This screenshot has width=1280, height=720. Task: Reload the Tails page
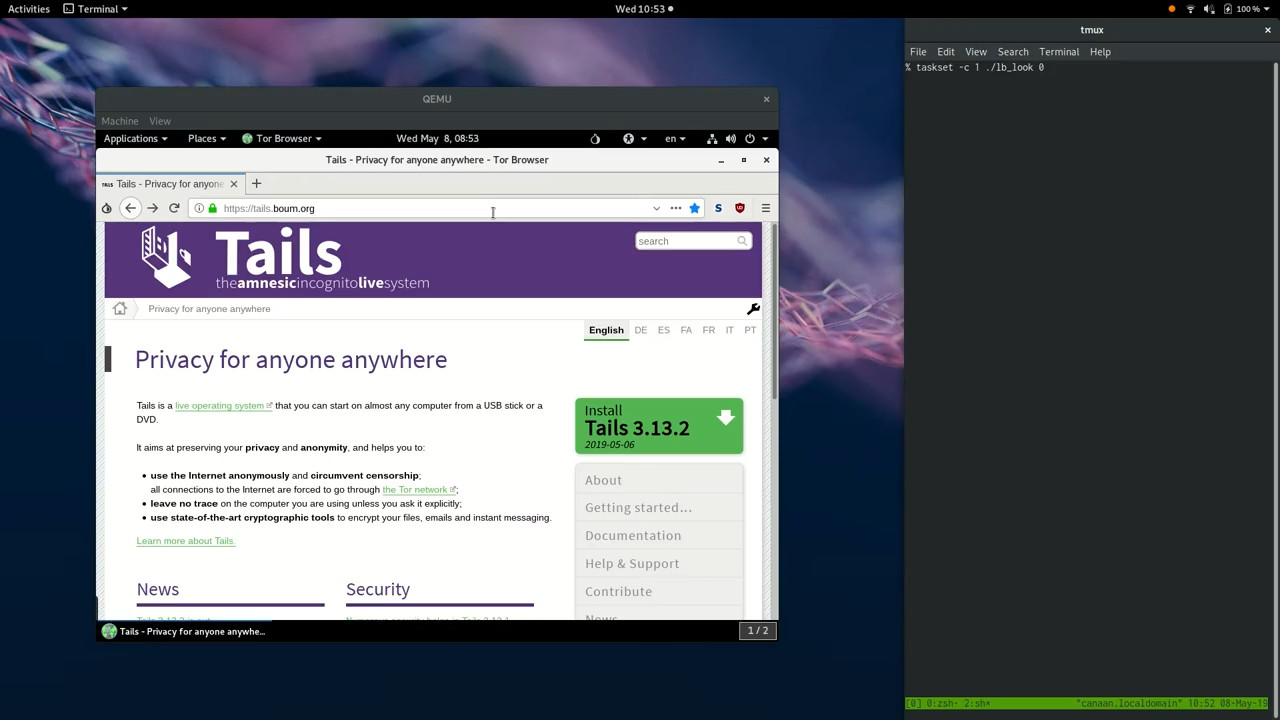coord(174,208)
